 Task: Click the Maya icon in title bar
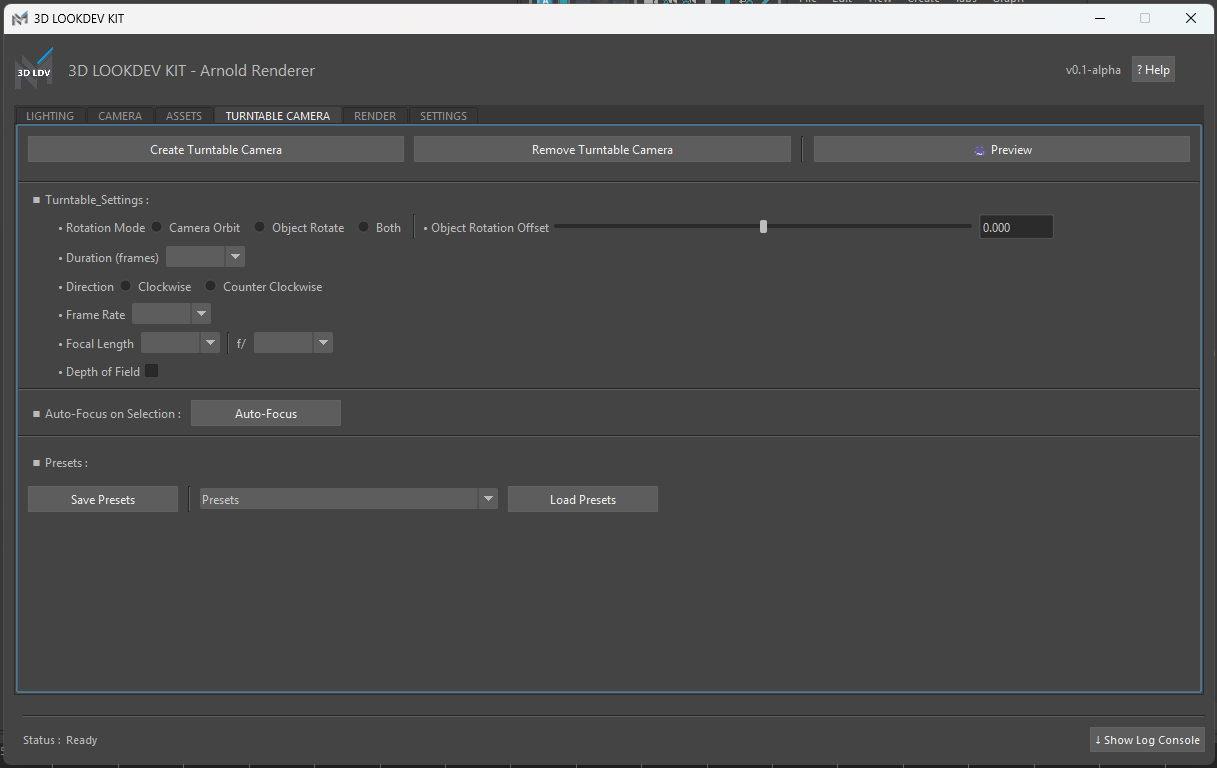click(x=19, y=19)
